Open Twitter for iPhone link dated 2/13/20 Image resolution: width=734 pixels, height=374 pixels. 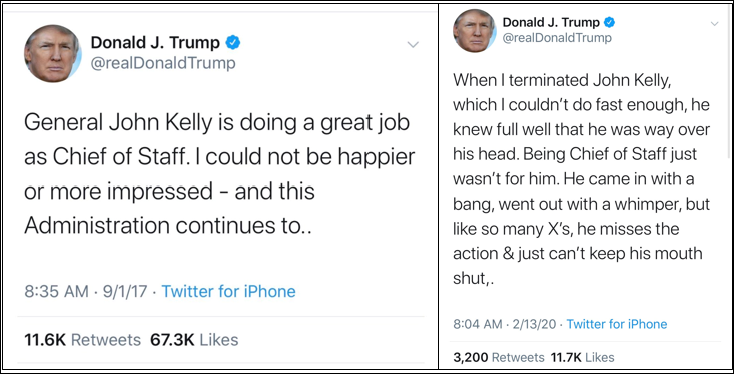coord(617,324)
